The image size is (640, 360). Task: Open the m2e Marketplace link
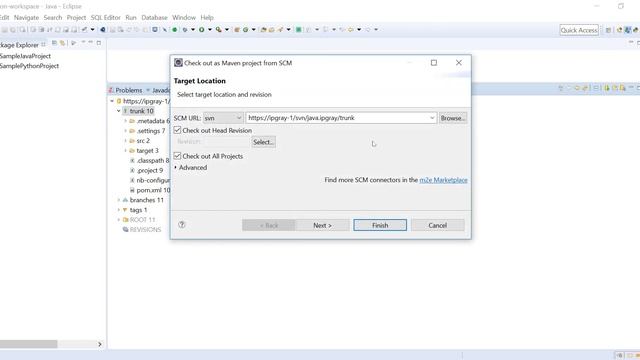pyautogui.click(x=443, y=180)
